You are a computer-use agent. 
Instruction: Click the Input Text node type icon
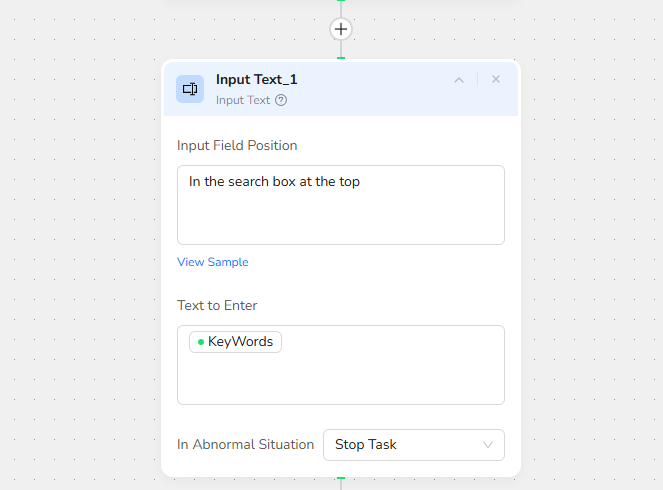pyautogui.click(x=190, y=89)
